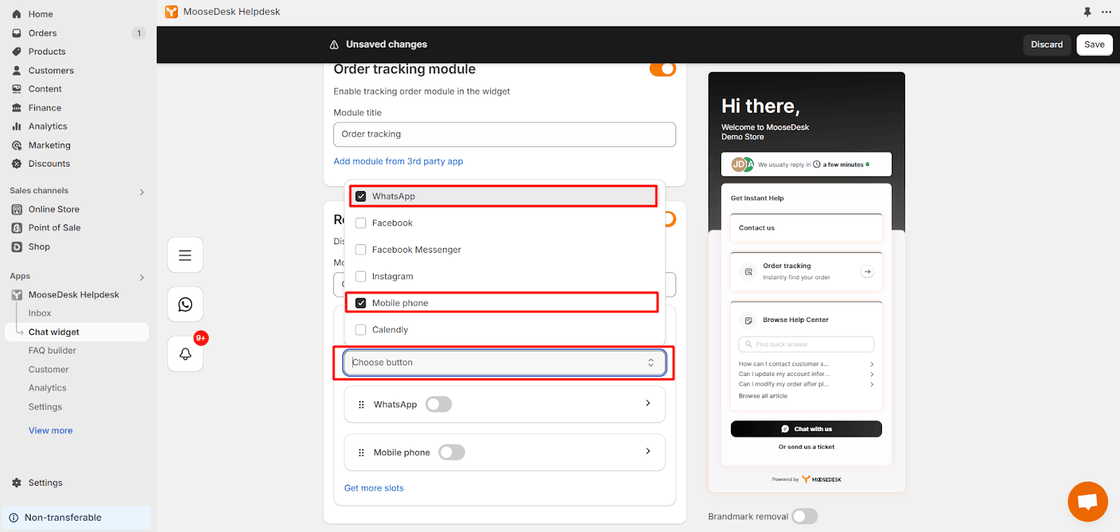
Task: Open the orange chat bubble launcher
Action: tap(1087, 501)
